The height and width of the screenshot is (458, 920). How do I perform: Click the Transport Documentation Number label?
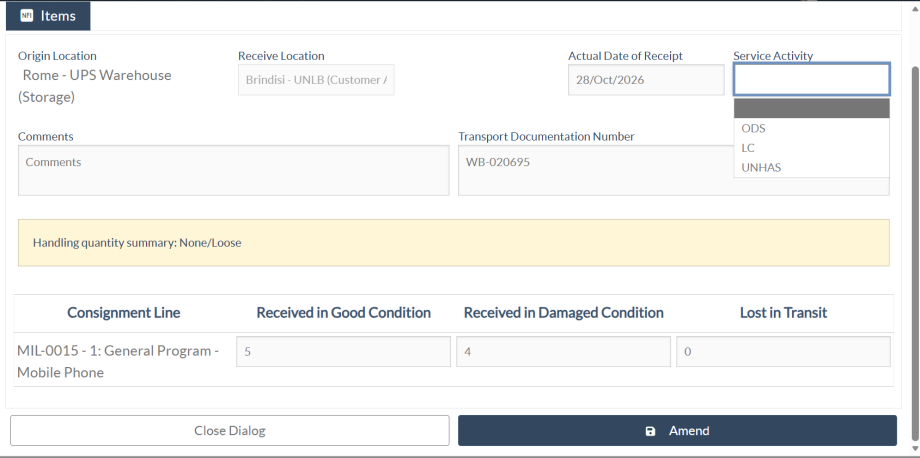pyautogui.click(x=546, y=137)
